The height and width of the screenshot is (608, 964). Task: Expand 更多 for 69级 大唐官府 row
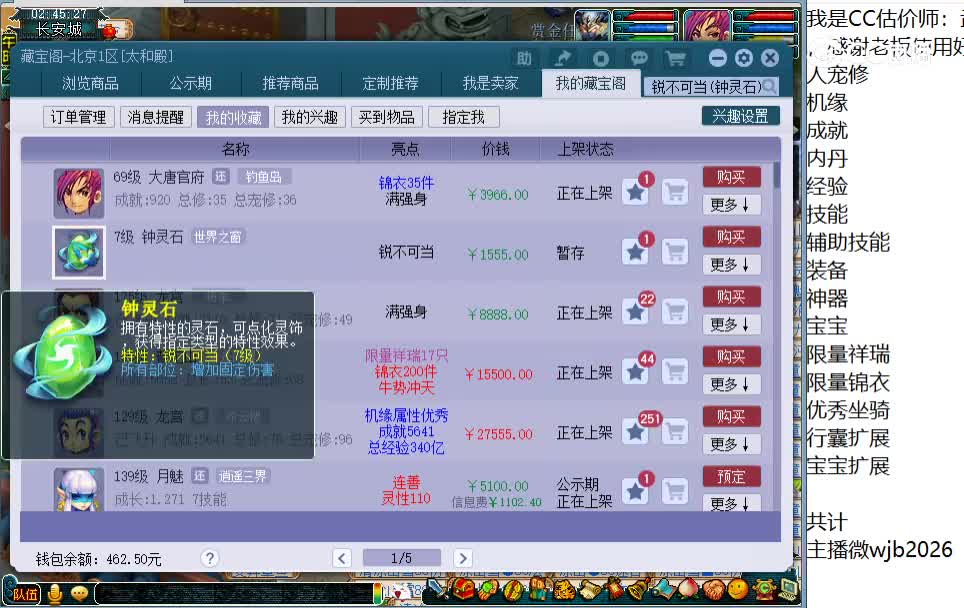click(732, 205)
